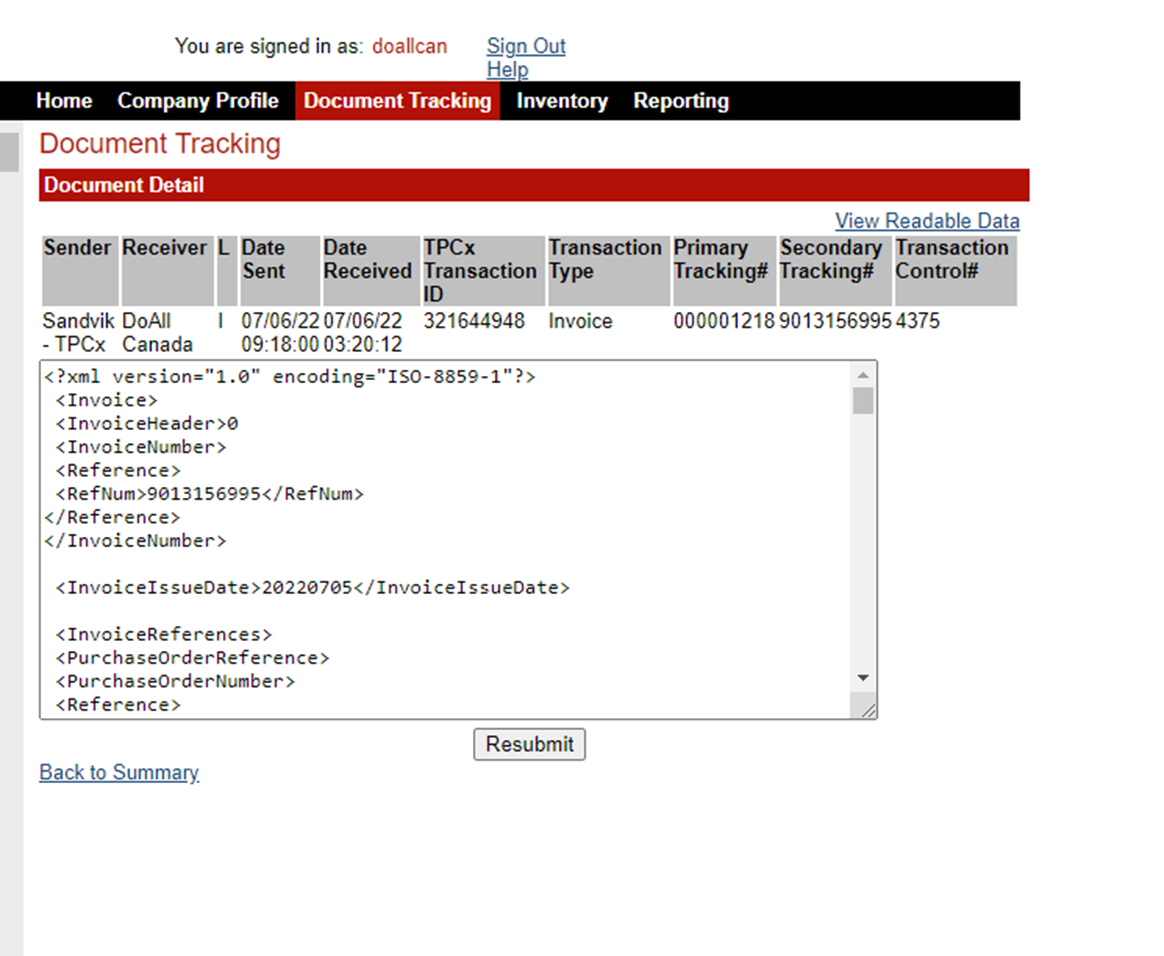Open the Home menu item

coord(64,101)
